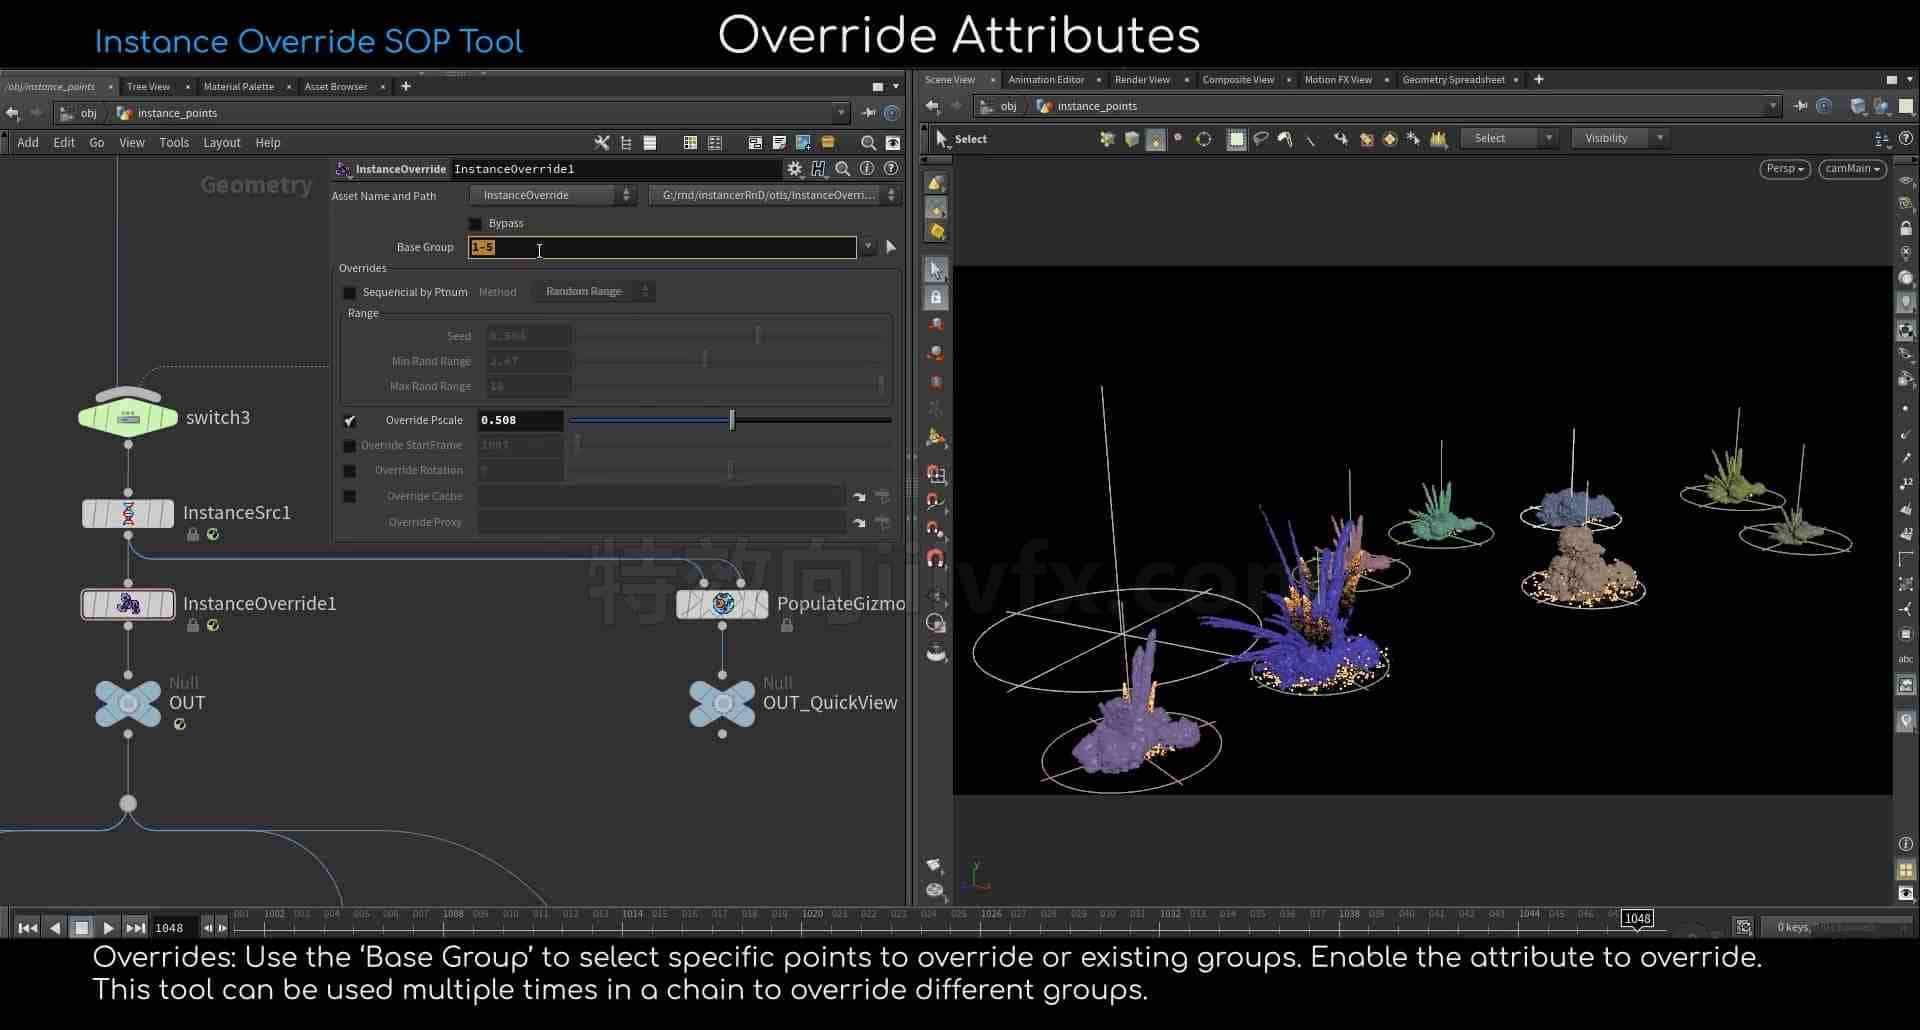The image size is (1920, 1030).
Task: Select the OUT null node
Action: (x=128, y=703)
